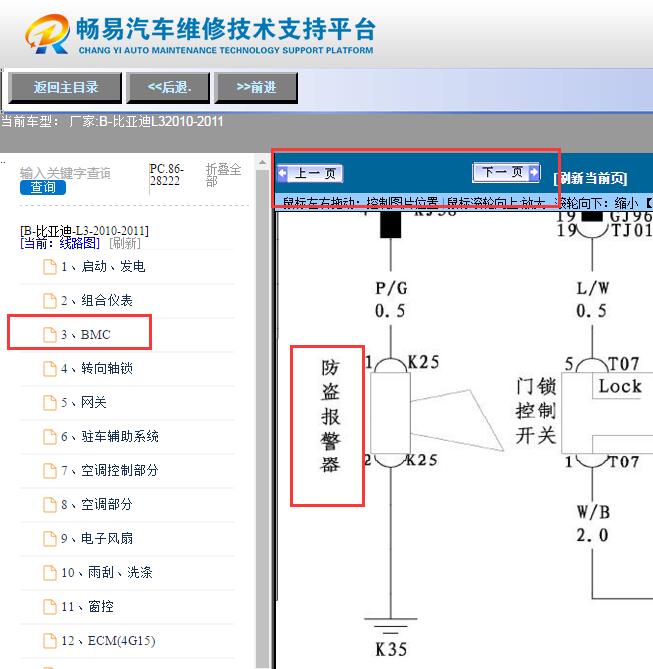
Task: Click the document icon beside 组合仪表
Action: point(50,301)
